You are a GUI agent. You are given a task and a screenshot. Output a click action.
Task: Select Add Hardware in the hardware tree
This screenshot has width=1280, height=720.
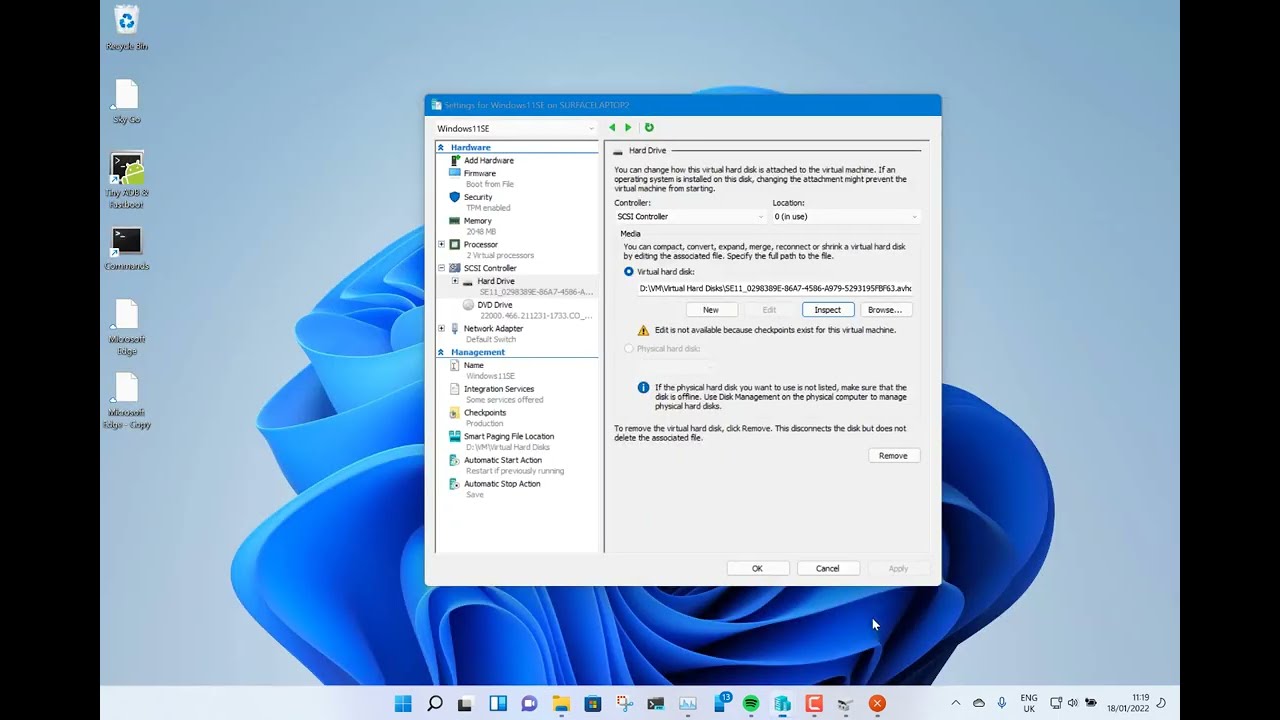click(489, 160)
